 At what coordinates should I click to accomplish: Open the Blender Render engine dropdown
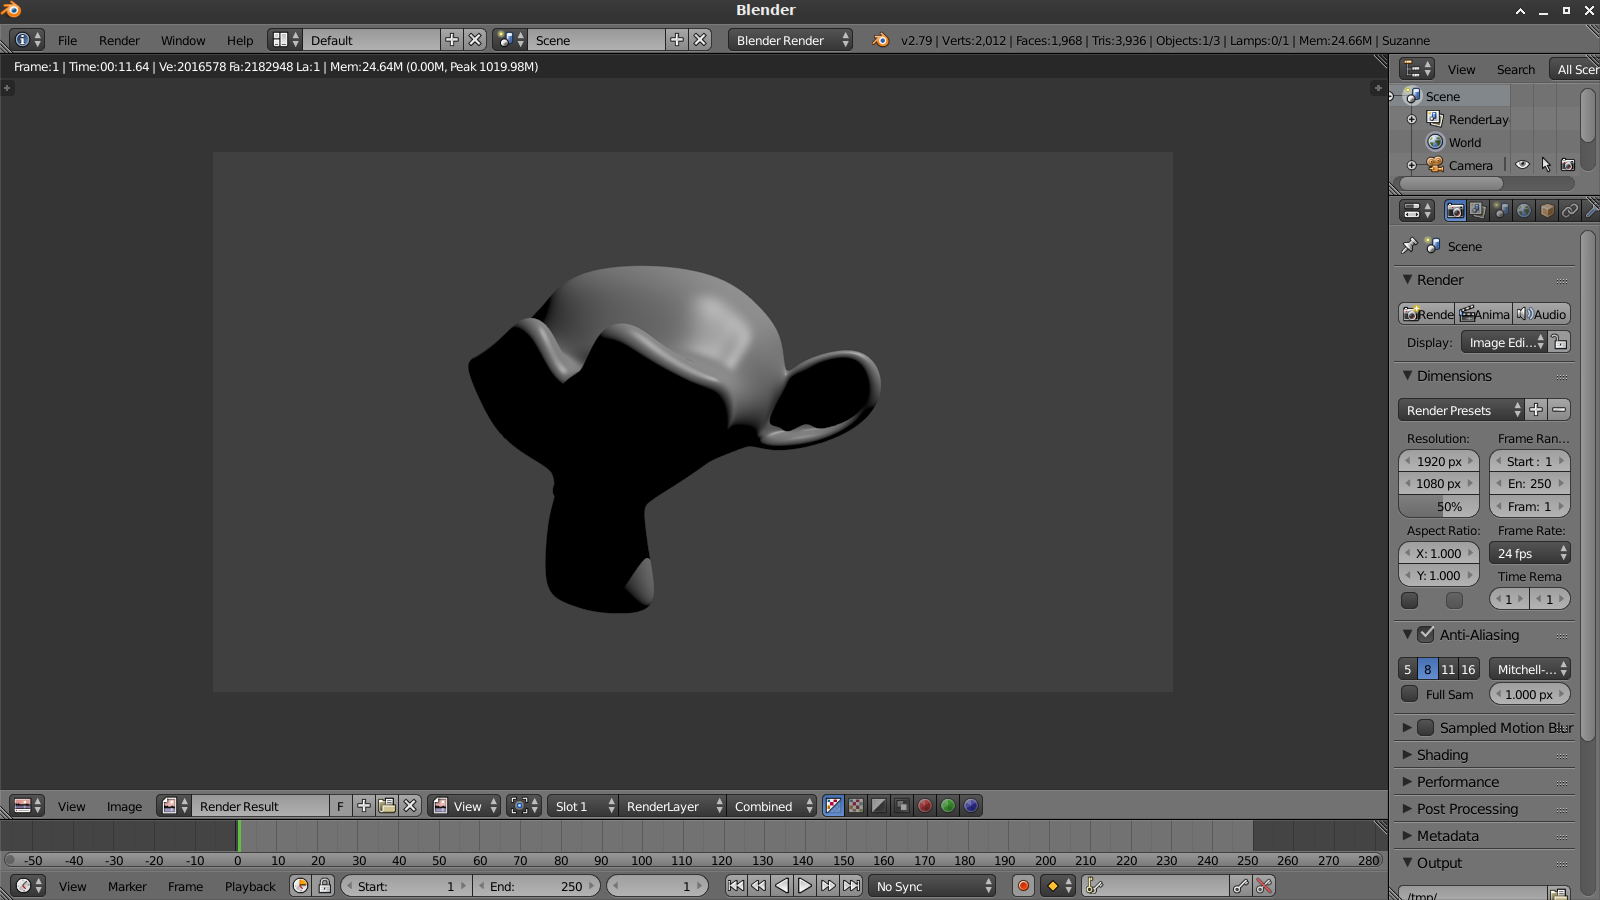[790, 40]
